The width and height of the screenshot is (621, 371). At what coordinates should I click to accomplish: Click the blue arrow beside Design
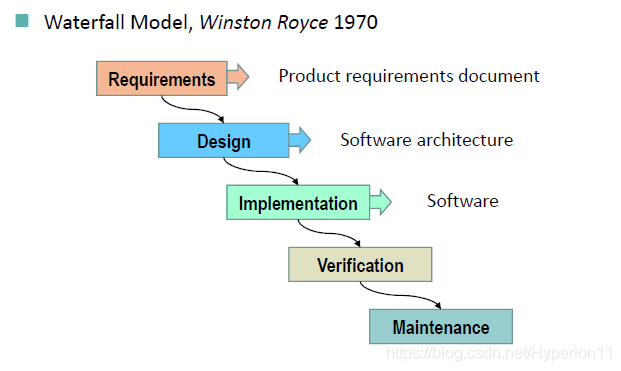pyautogui.click(x=300, y=139)
